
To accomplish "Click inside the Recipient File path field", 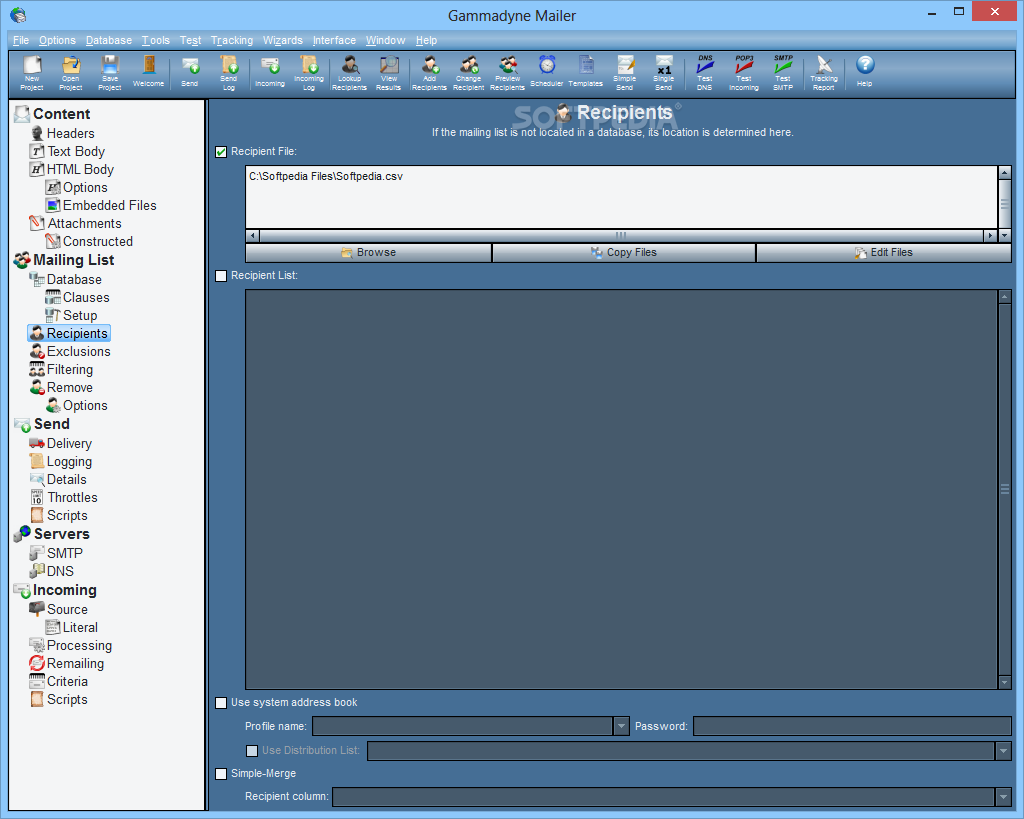I will tap(621, 197).
